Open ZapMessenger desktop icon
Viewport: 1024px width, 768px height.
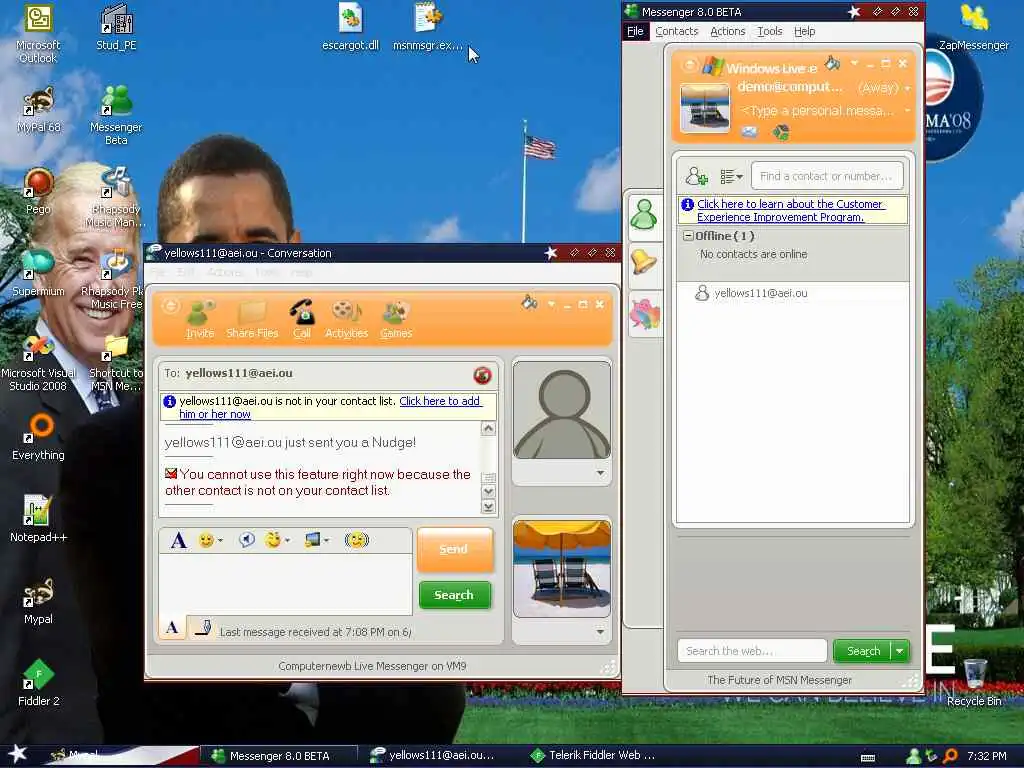pyautogui.click(x=974, y=27)
